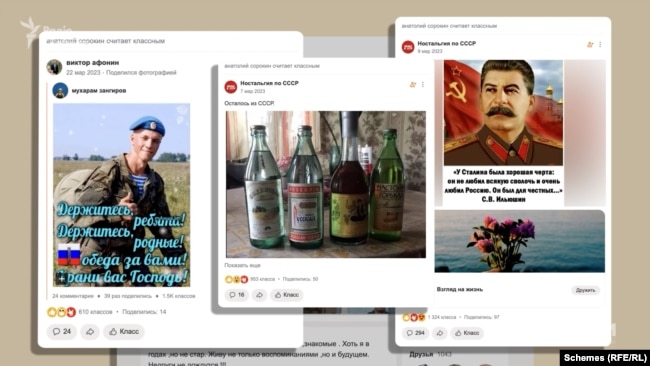The height and width of the screenshot is (366, 650).
Task: Open мухарам зангиров profile avatar
Action: [x=60, y=90]
